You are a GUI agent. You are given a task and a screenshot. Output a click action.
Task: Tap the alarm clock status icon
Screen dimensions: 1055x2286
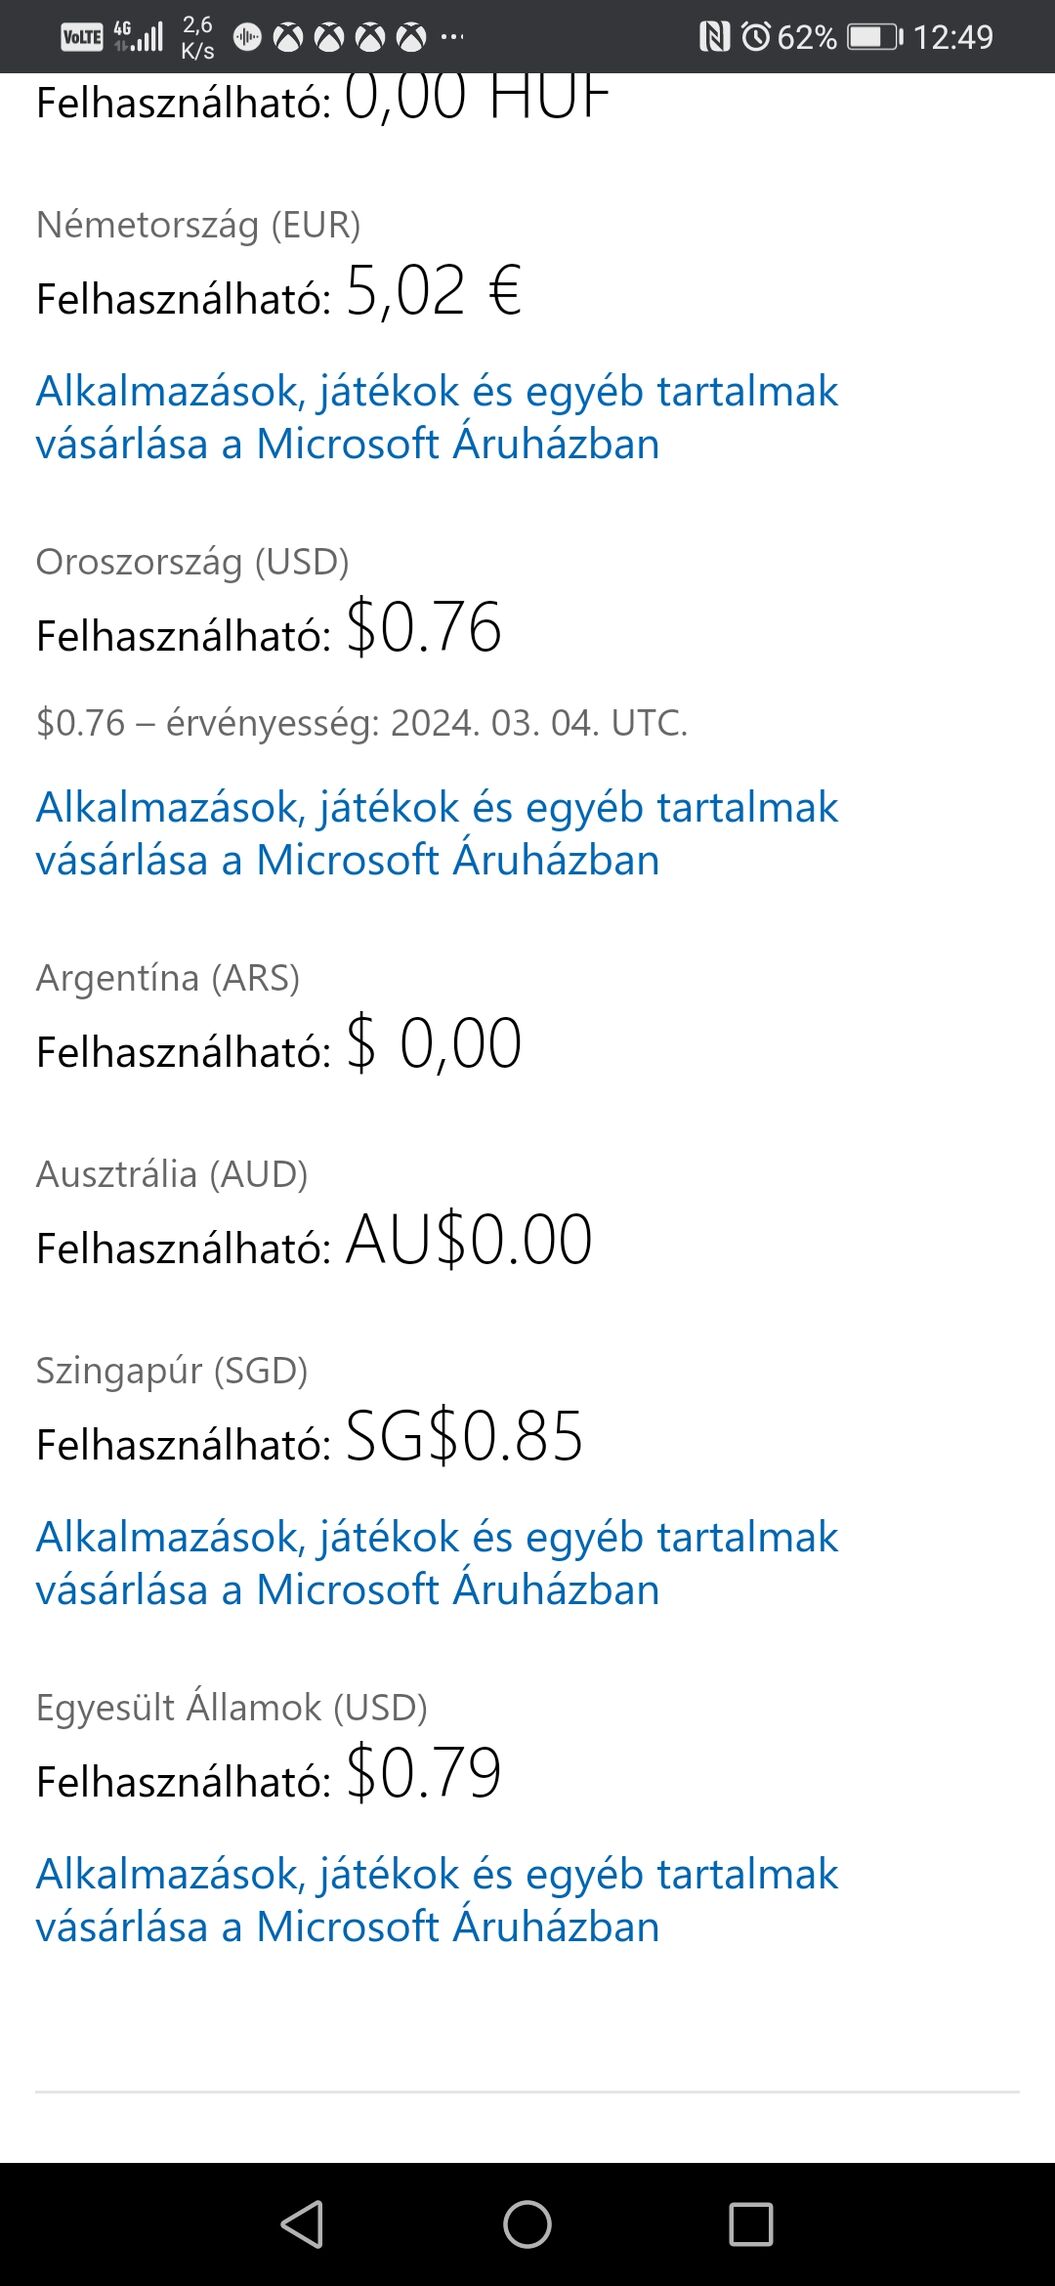point(756,38)
